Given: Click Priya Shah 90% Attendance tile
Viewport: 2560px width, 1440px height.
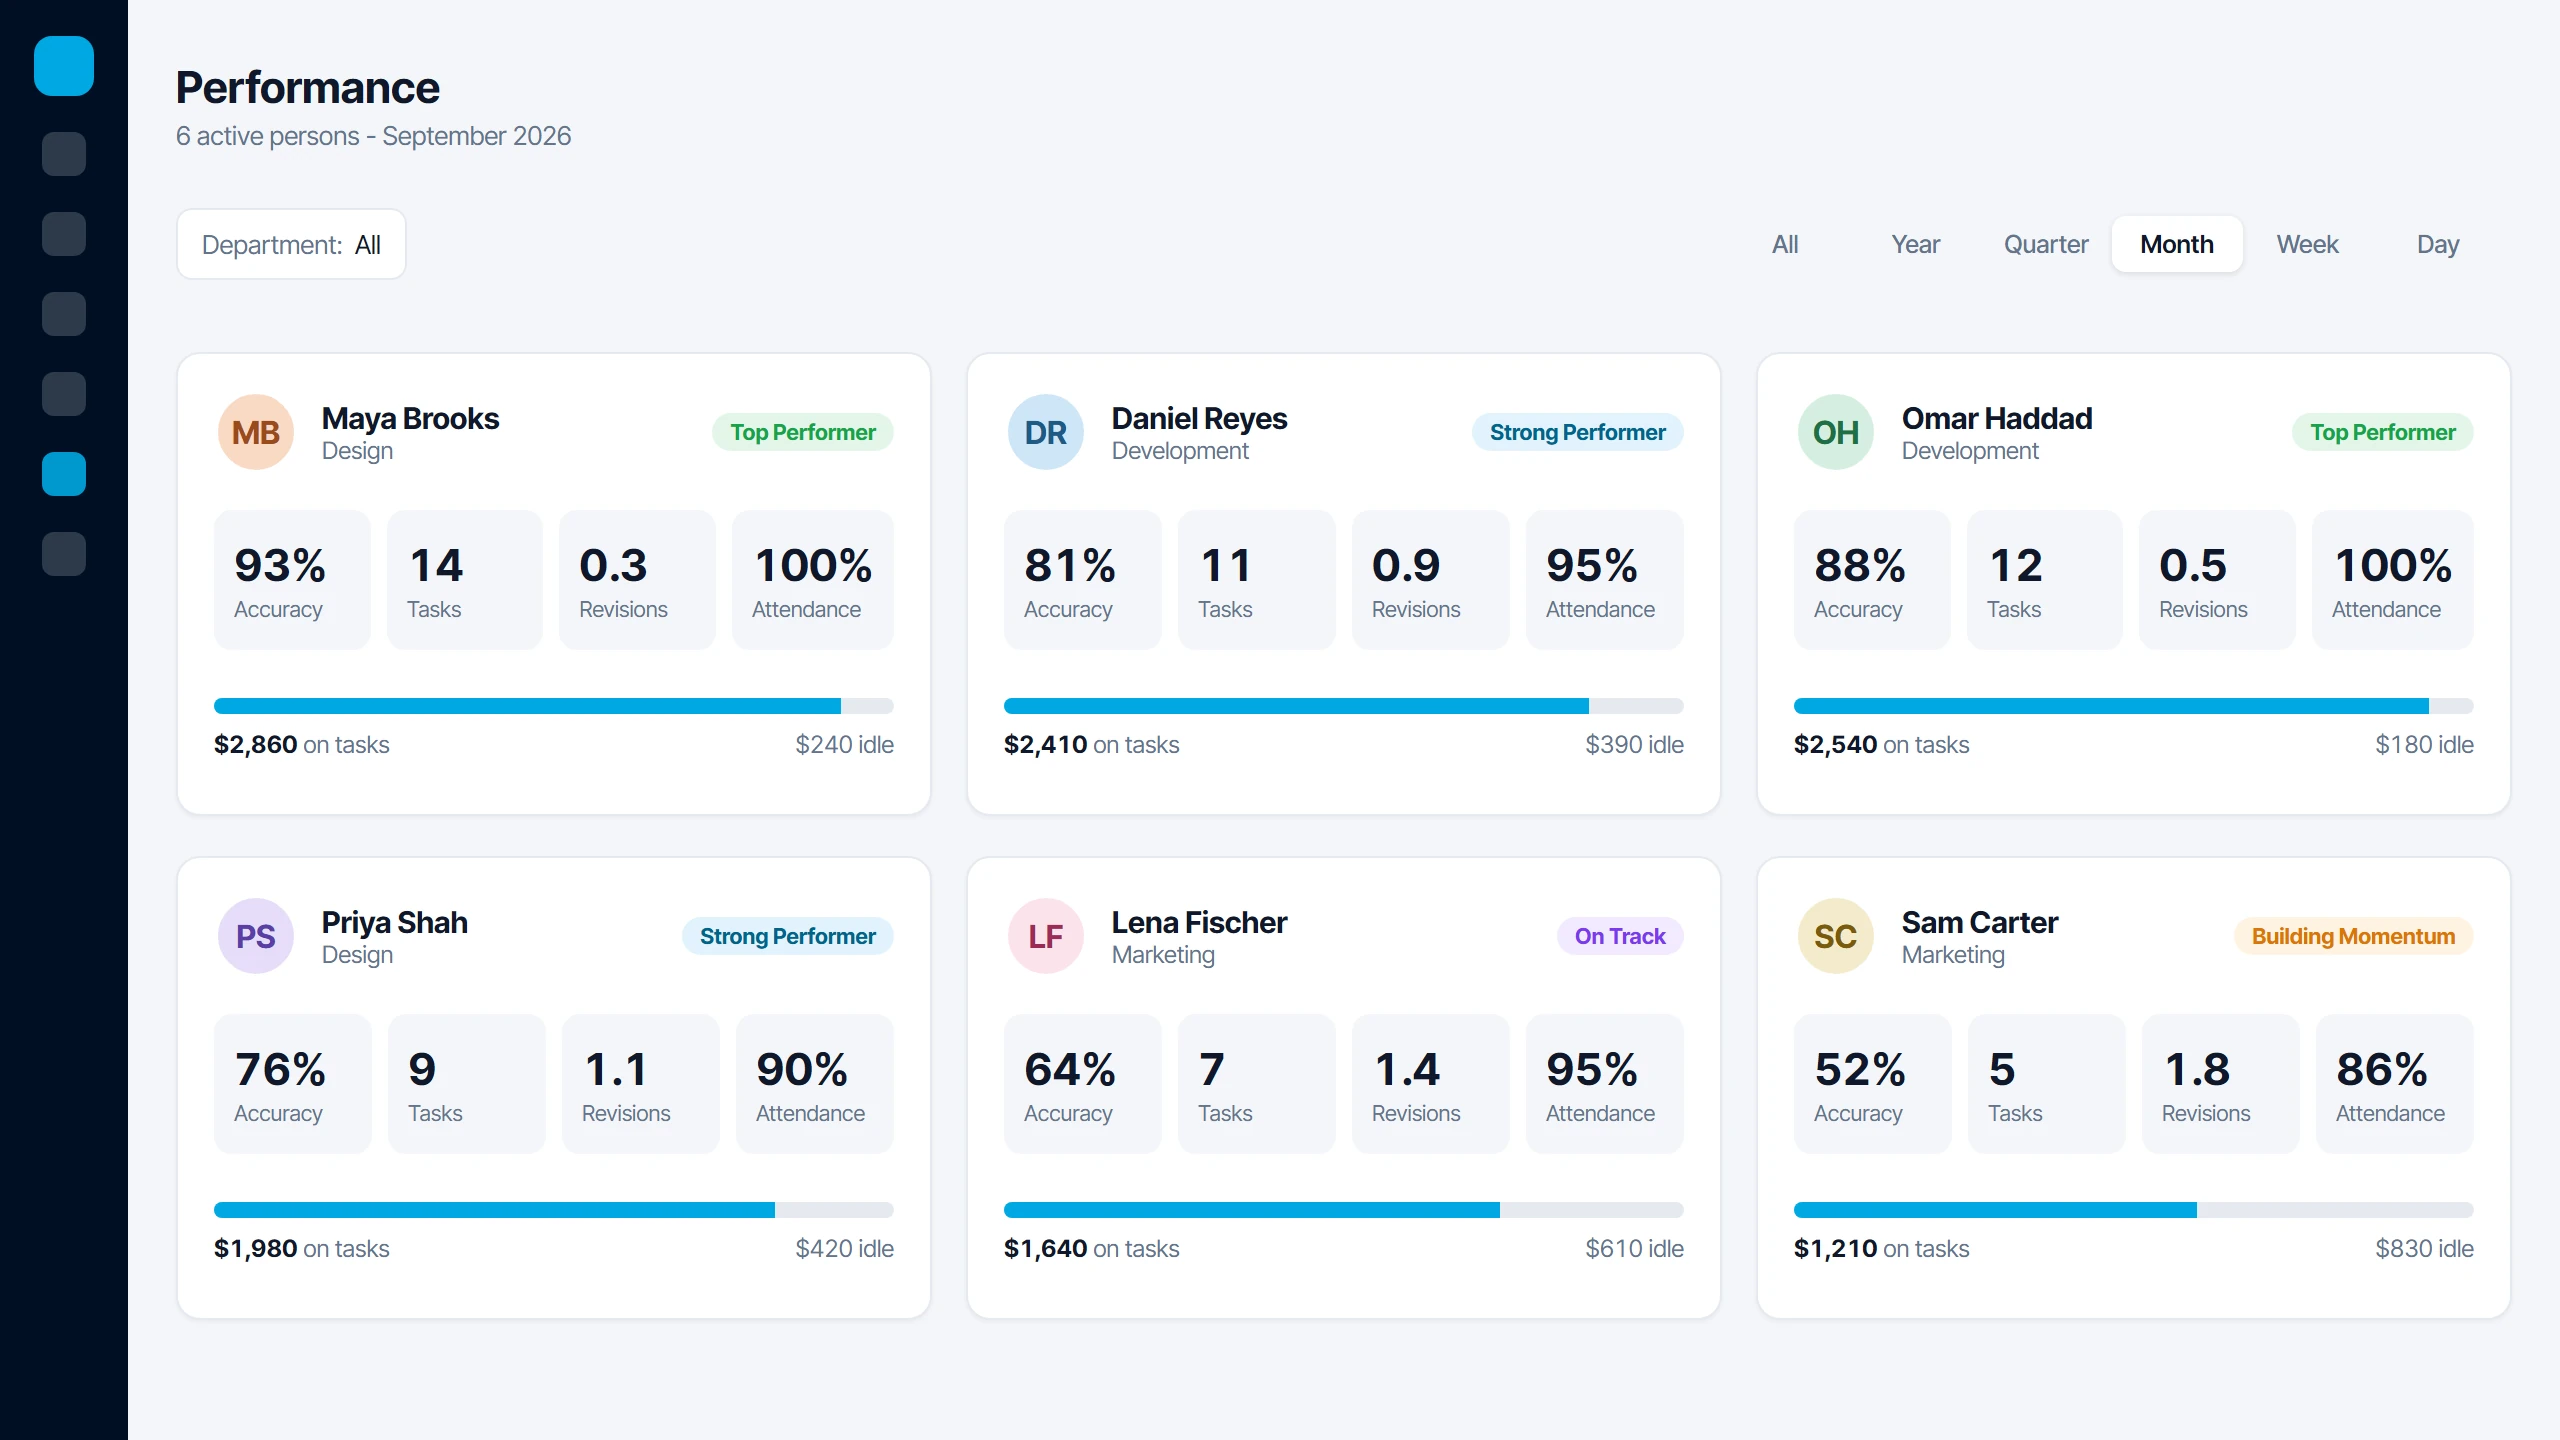Looking at the screenshot, I should coord(815,1084).
